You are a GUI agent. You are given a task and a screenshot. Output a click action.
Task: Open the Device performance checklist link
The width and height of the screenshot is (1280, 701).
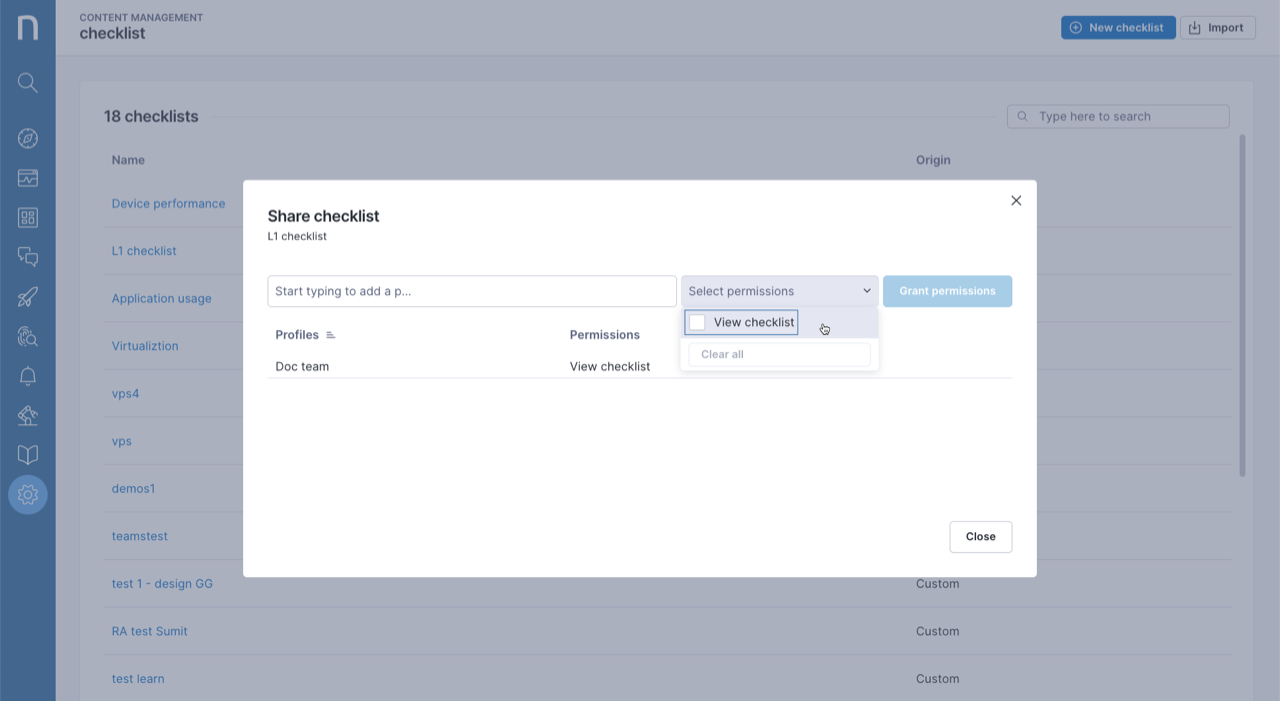point(168,203)
